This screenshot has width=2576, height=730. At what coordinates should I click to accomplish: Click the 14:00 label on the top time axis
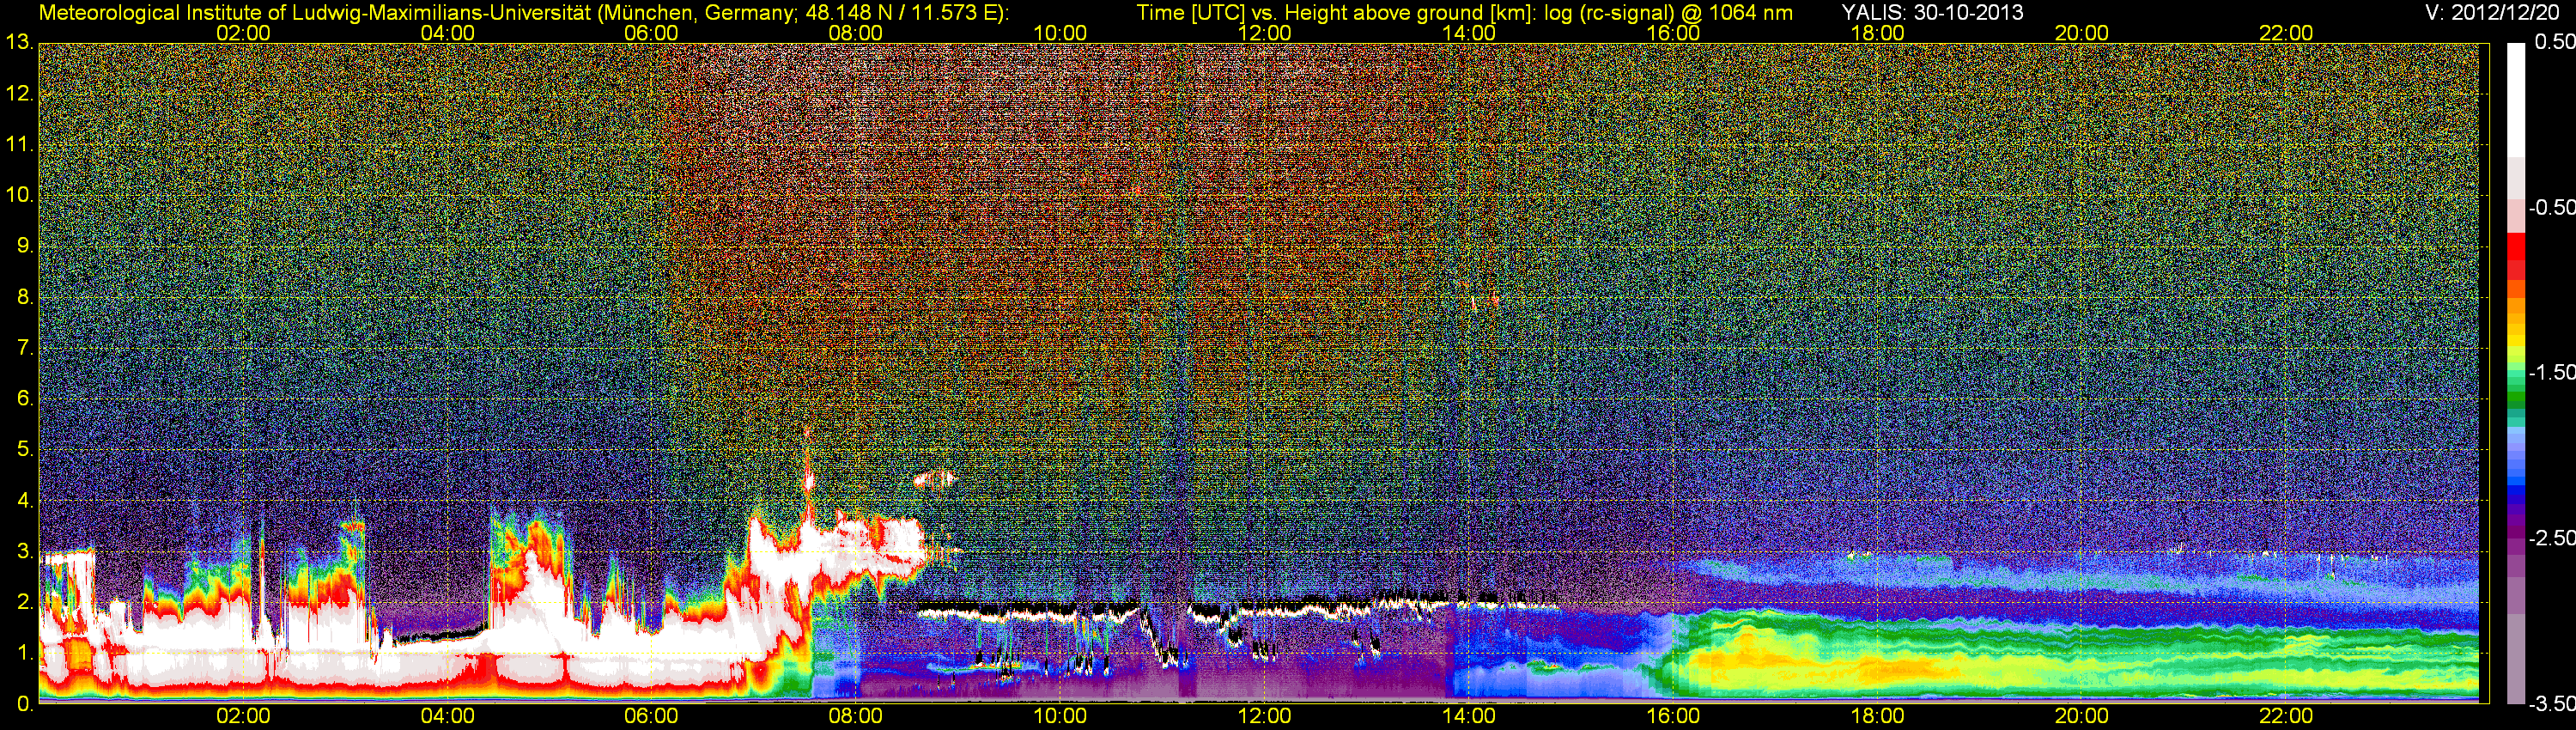(1469, 33)
